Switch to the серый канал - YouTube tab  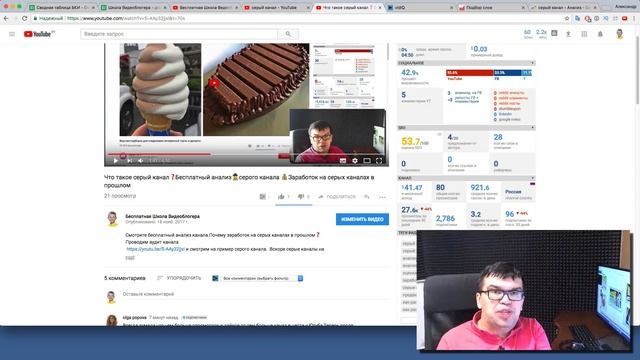(x=276, y=7)
